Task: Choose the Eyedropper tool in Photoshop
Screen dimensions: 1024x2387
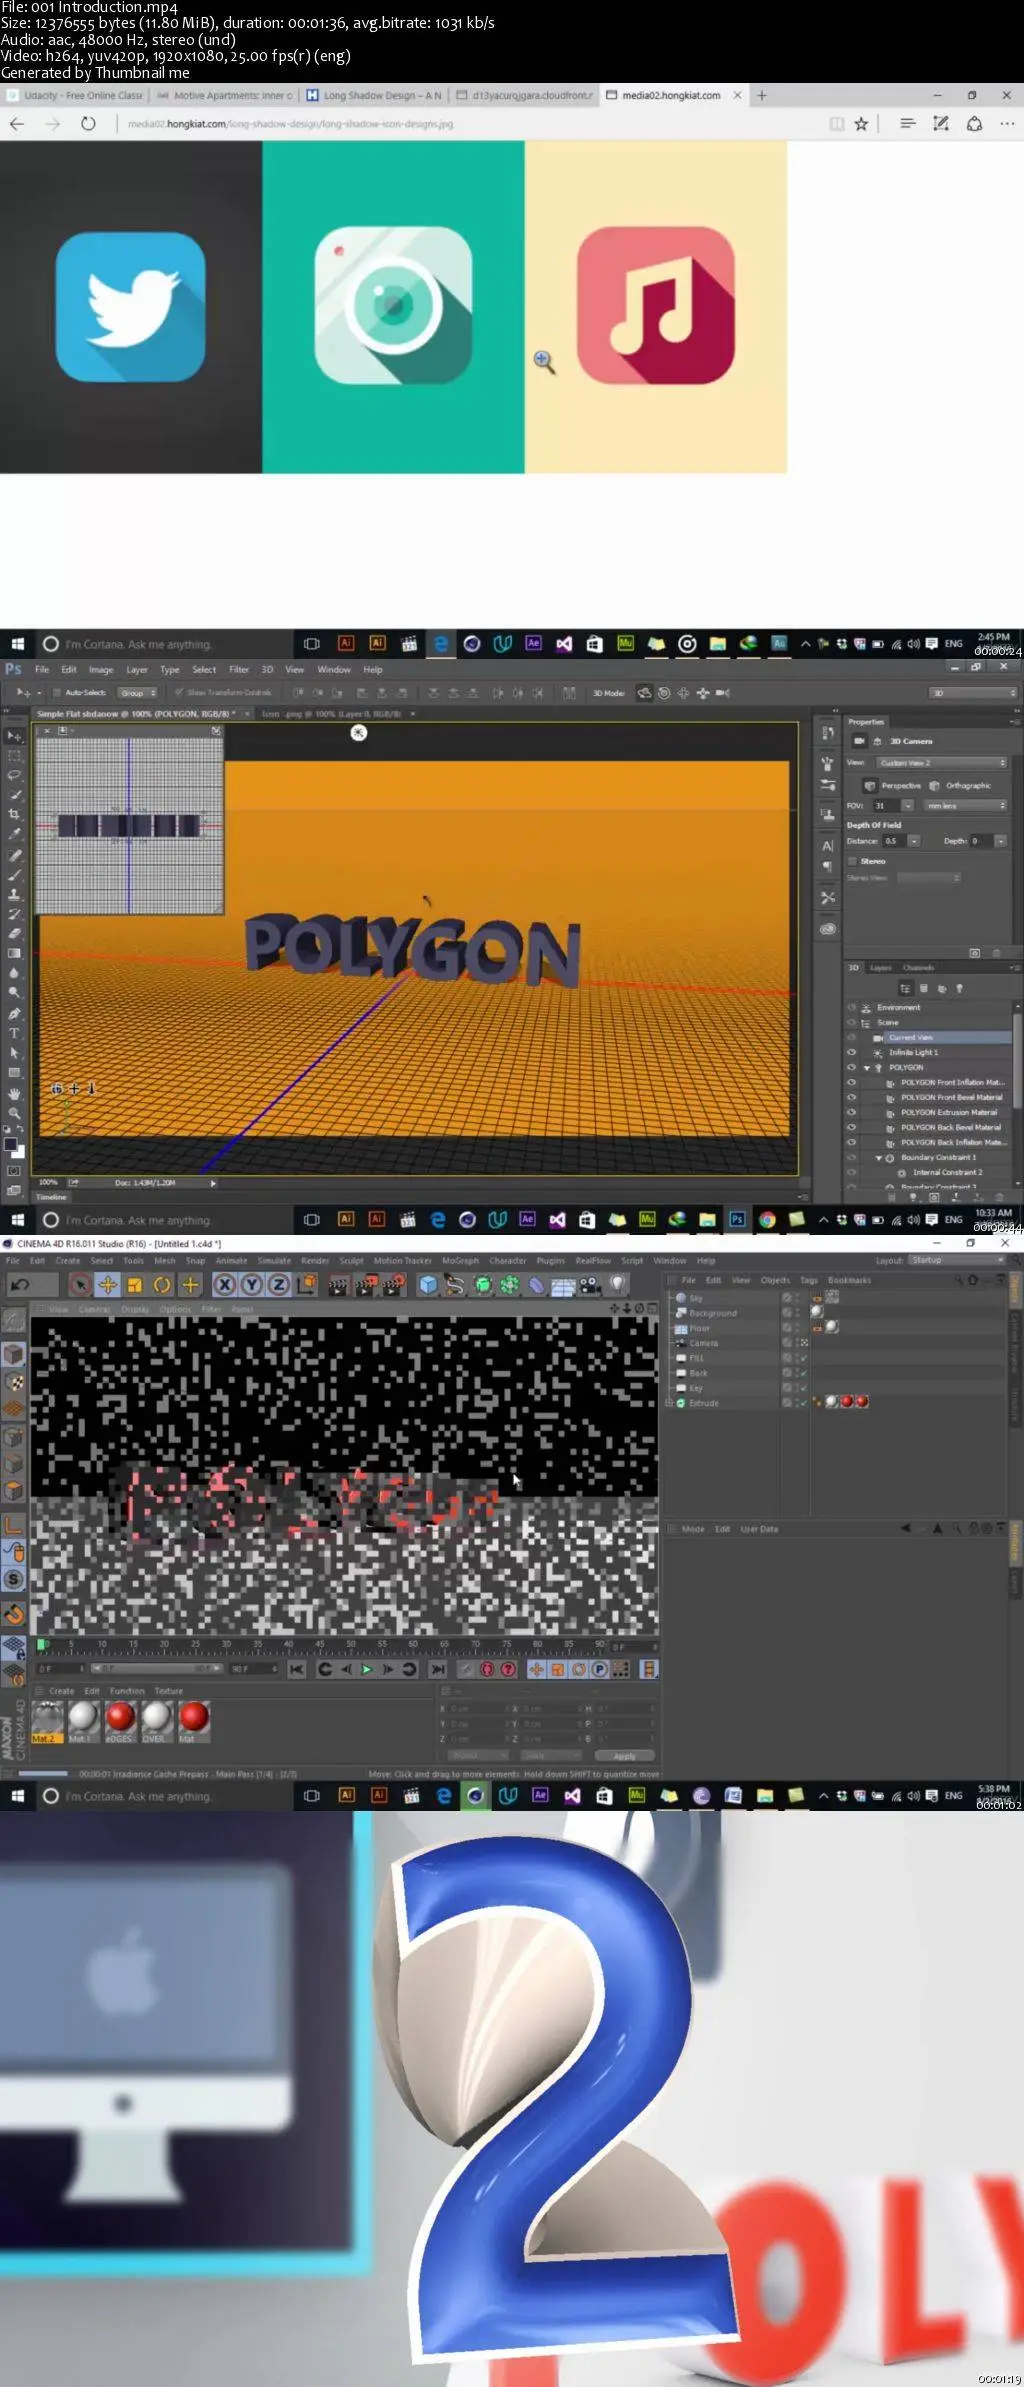Action: pos(14,834)
